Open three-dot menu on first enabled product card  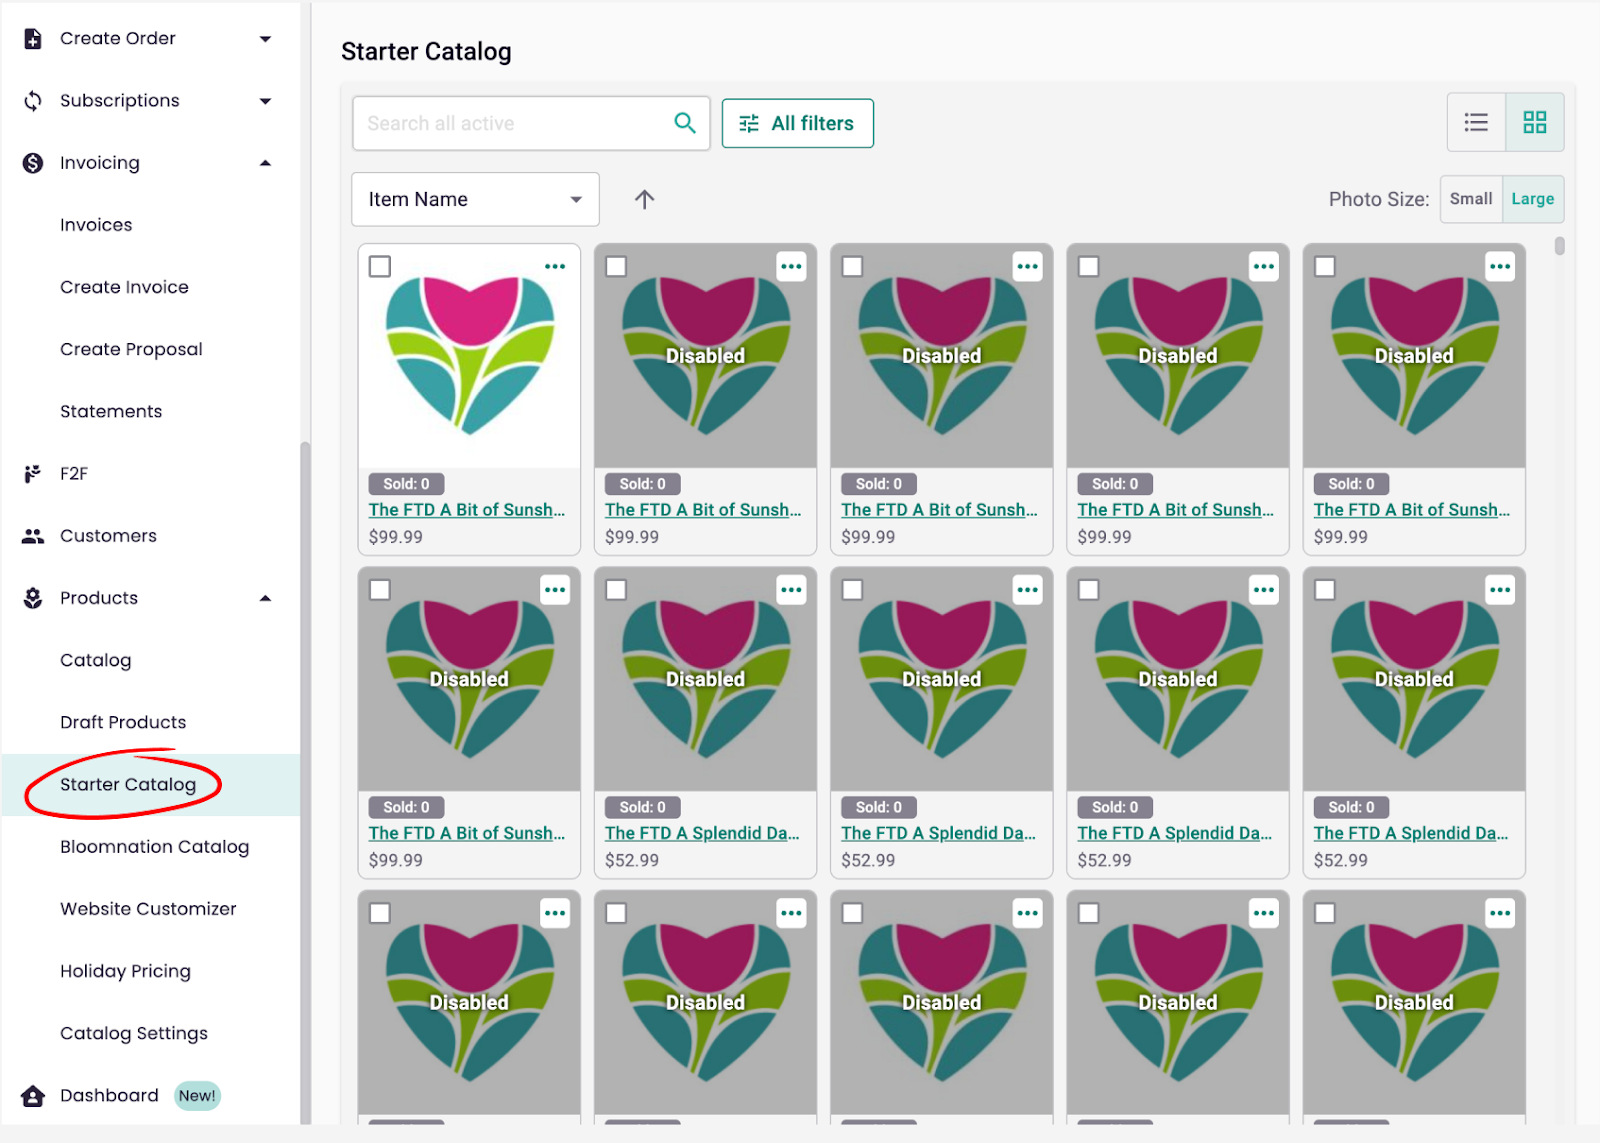point(555,266)
